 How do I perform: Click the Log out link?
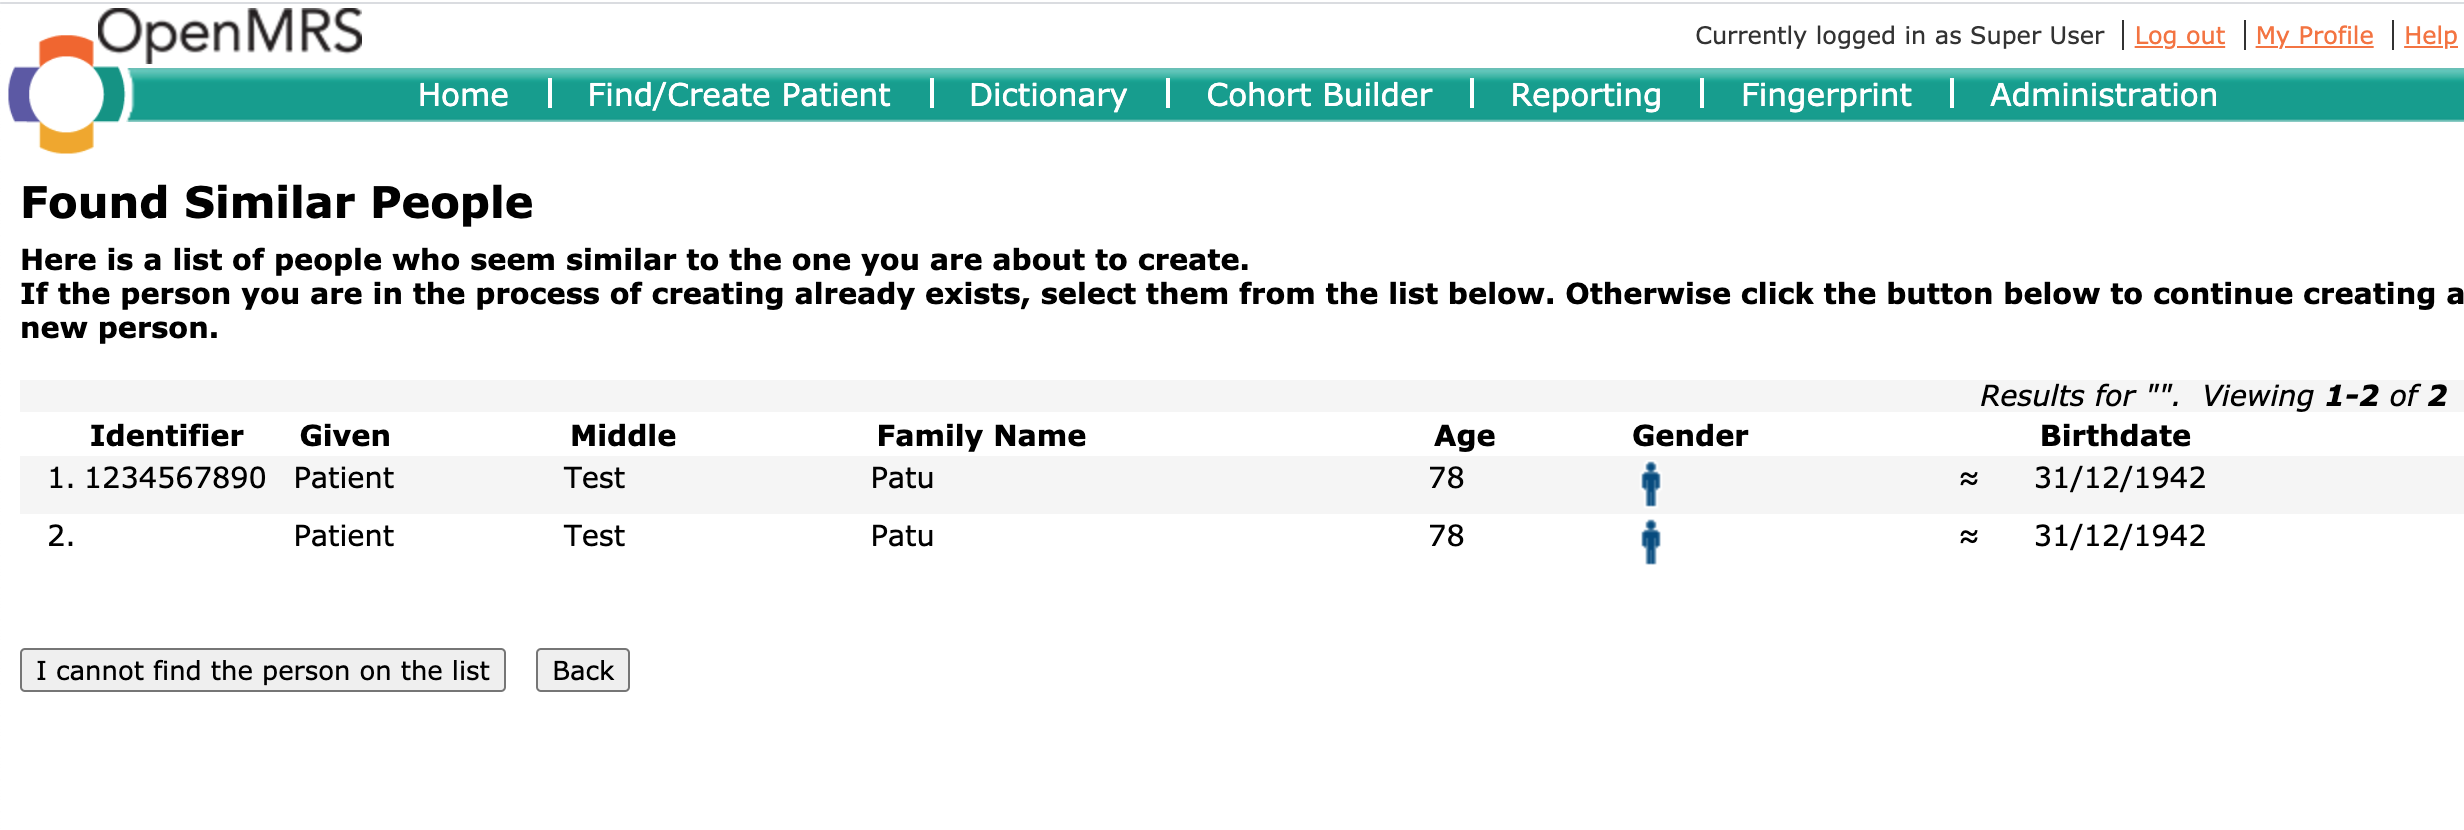click(x=2179, y=36)
